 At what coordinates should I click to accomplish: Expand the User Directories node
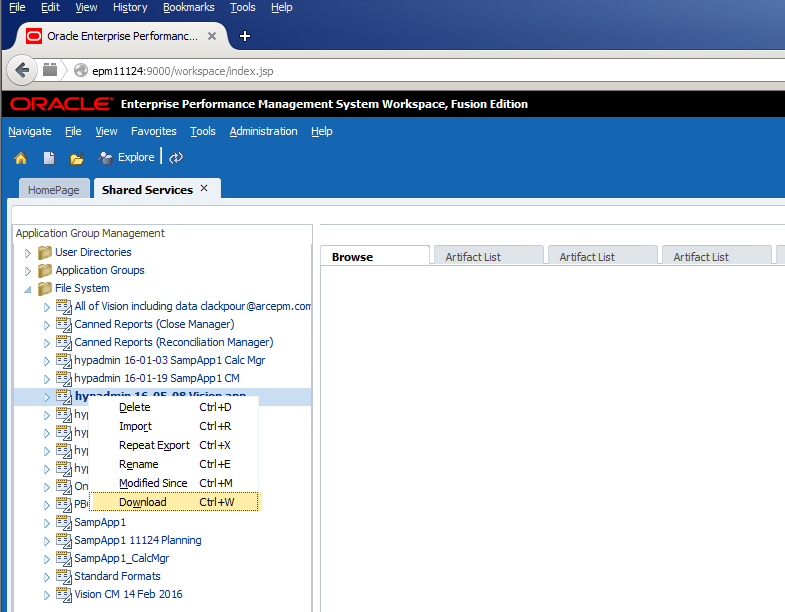click(28, 253)
